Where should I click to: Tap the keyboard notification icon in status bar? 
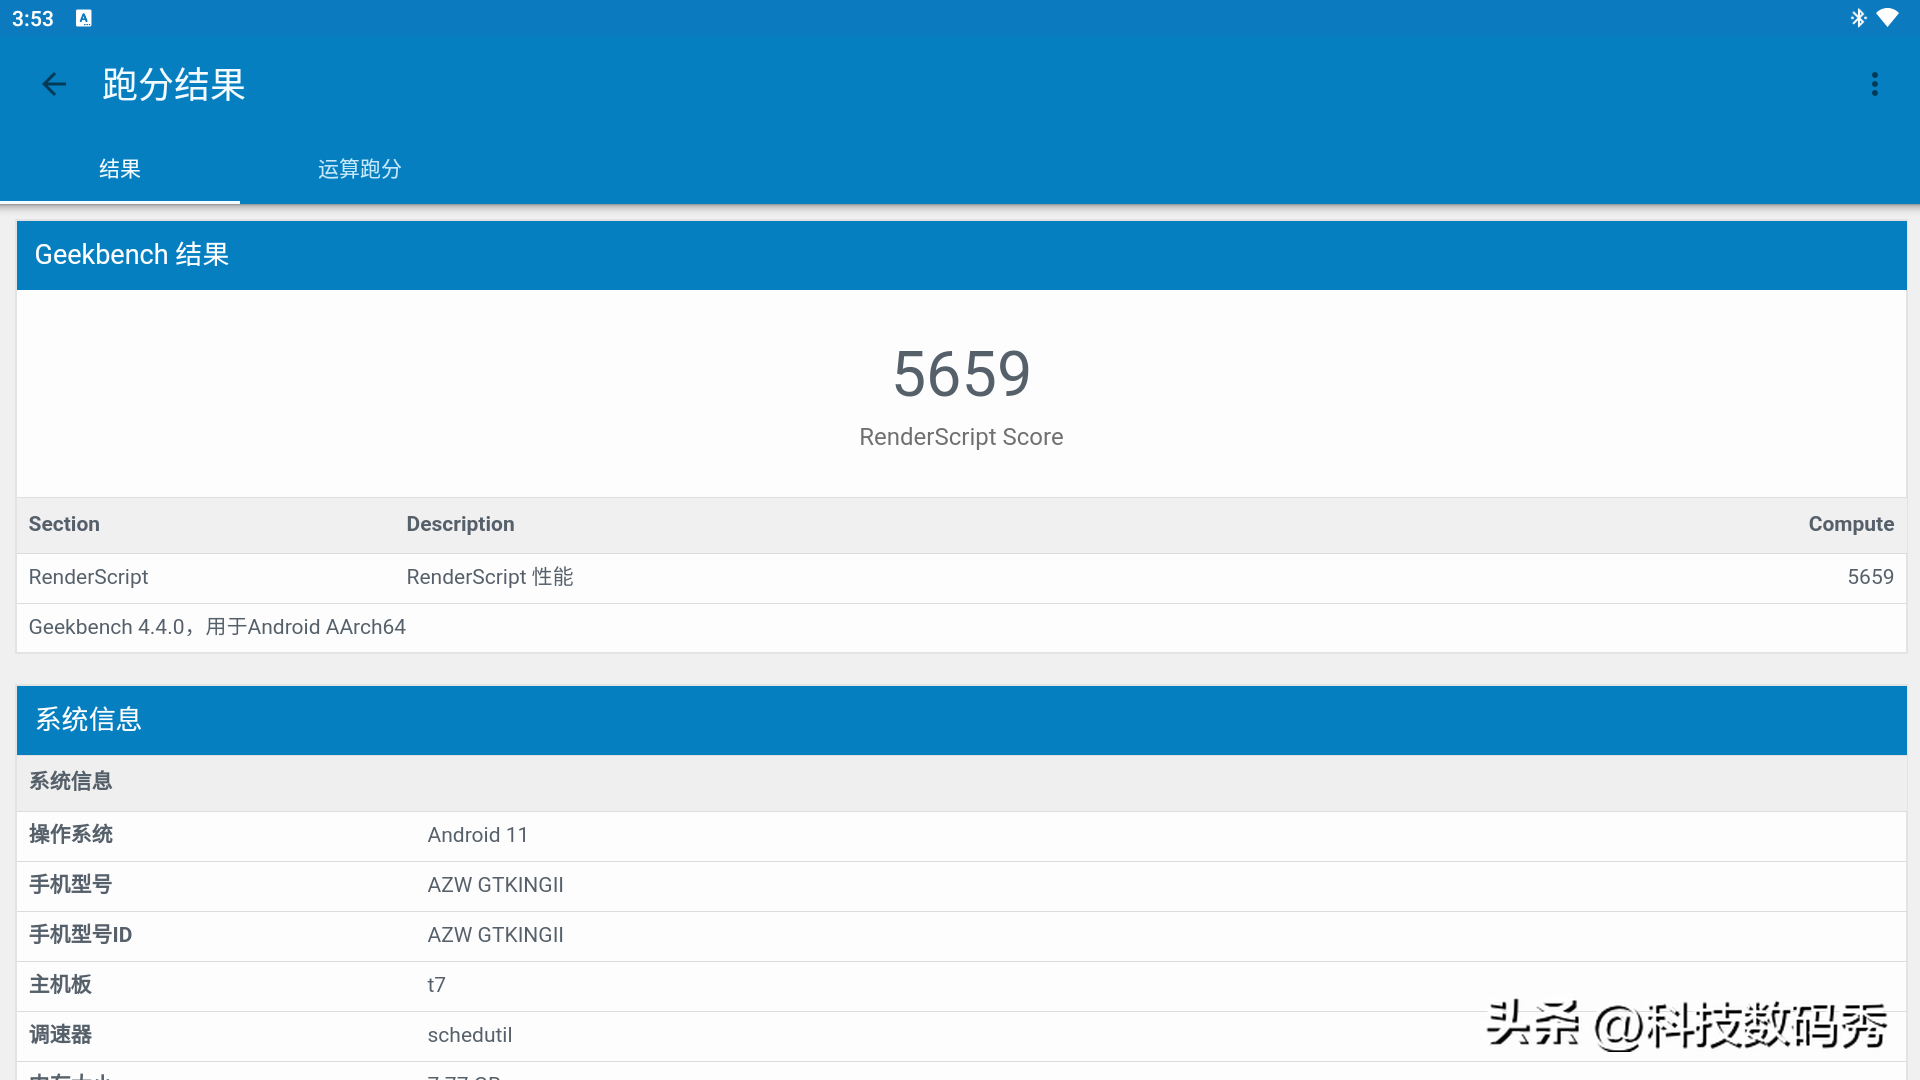click(84, 18)
